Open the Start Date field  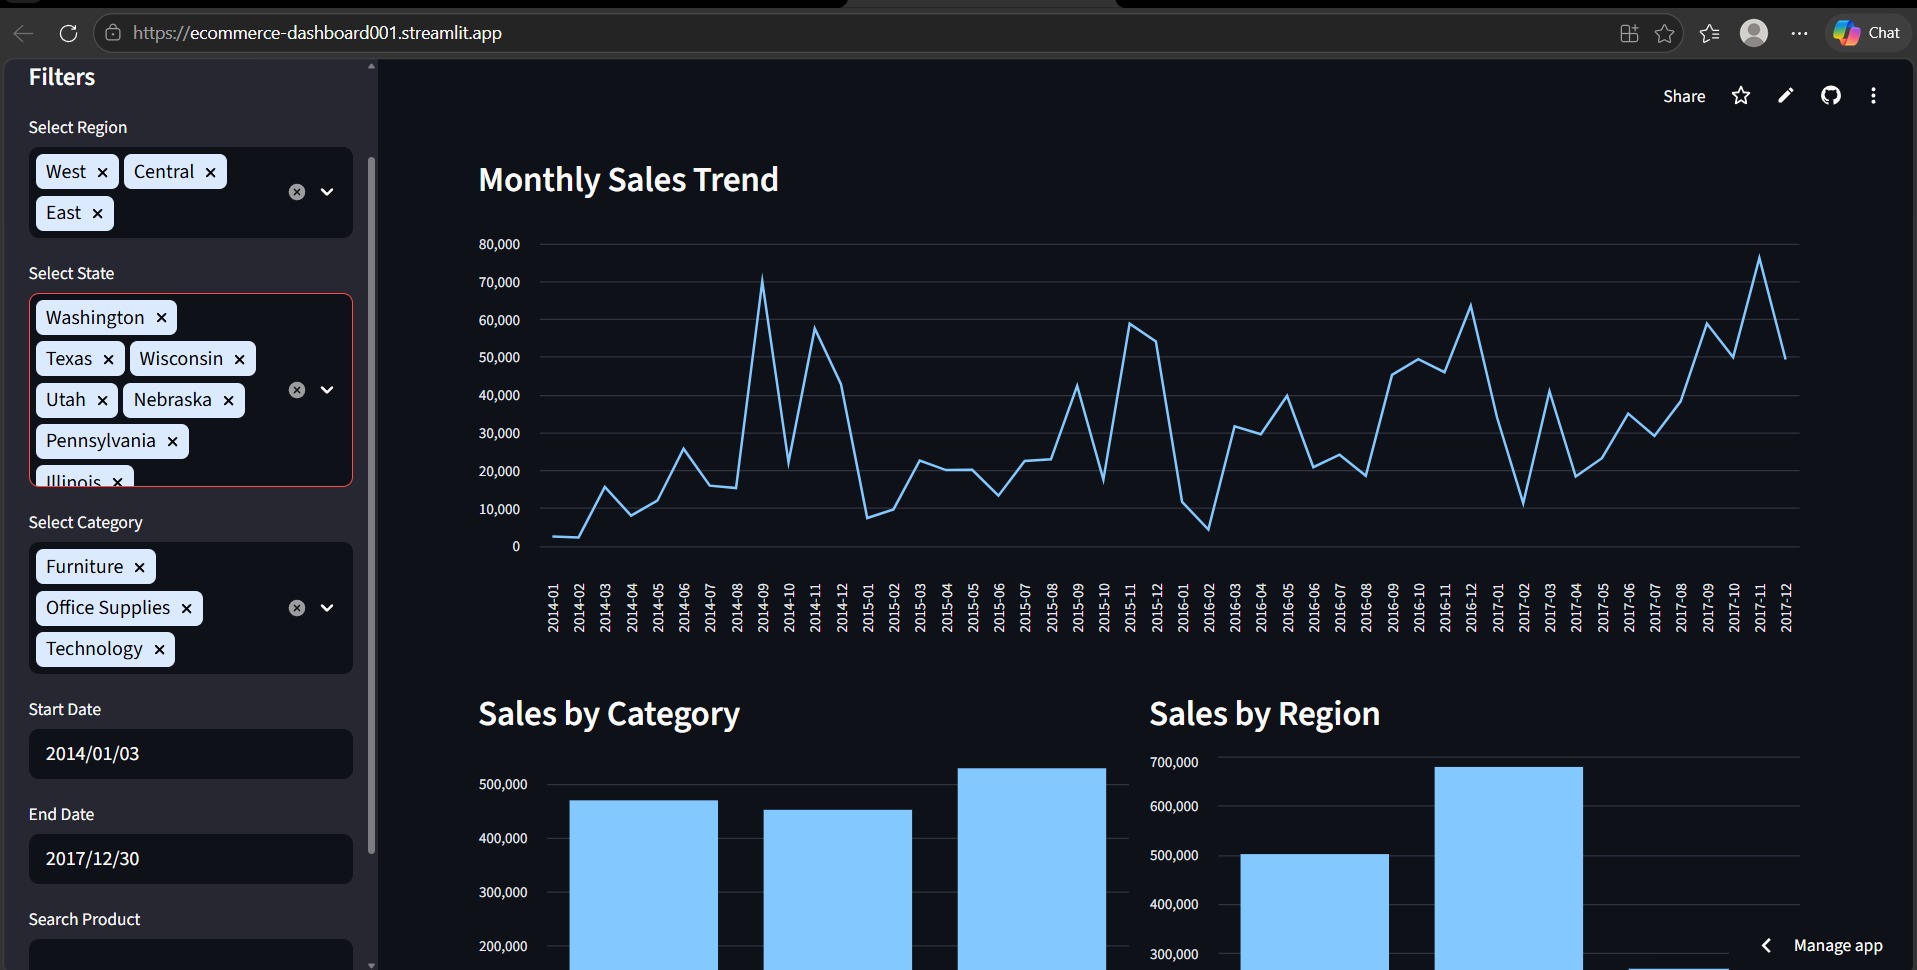(191, 754)
